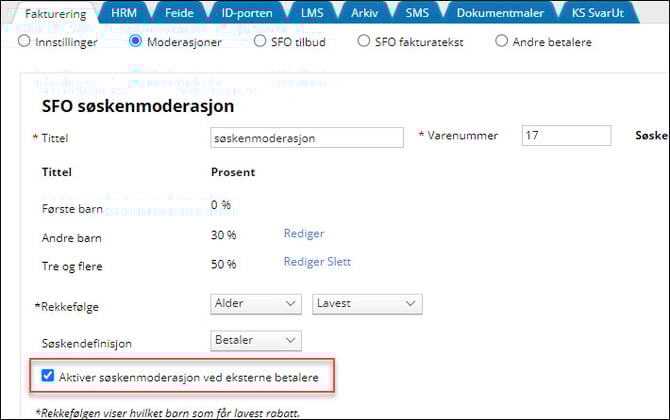Switch to the HRM tab
Screen dimensions: 670x420
[124, 13]
